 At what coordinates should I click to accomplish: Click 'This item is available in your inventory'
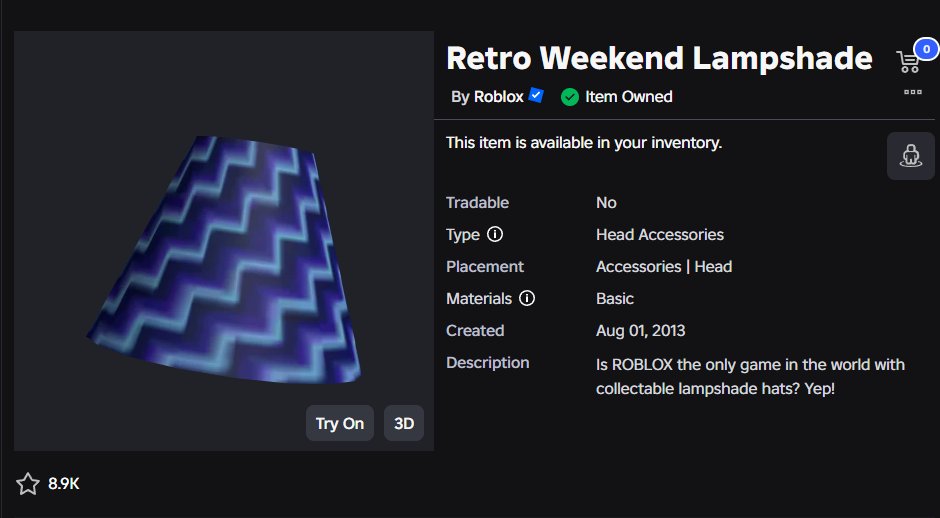(x=584, y=143)
